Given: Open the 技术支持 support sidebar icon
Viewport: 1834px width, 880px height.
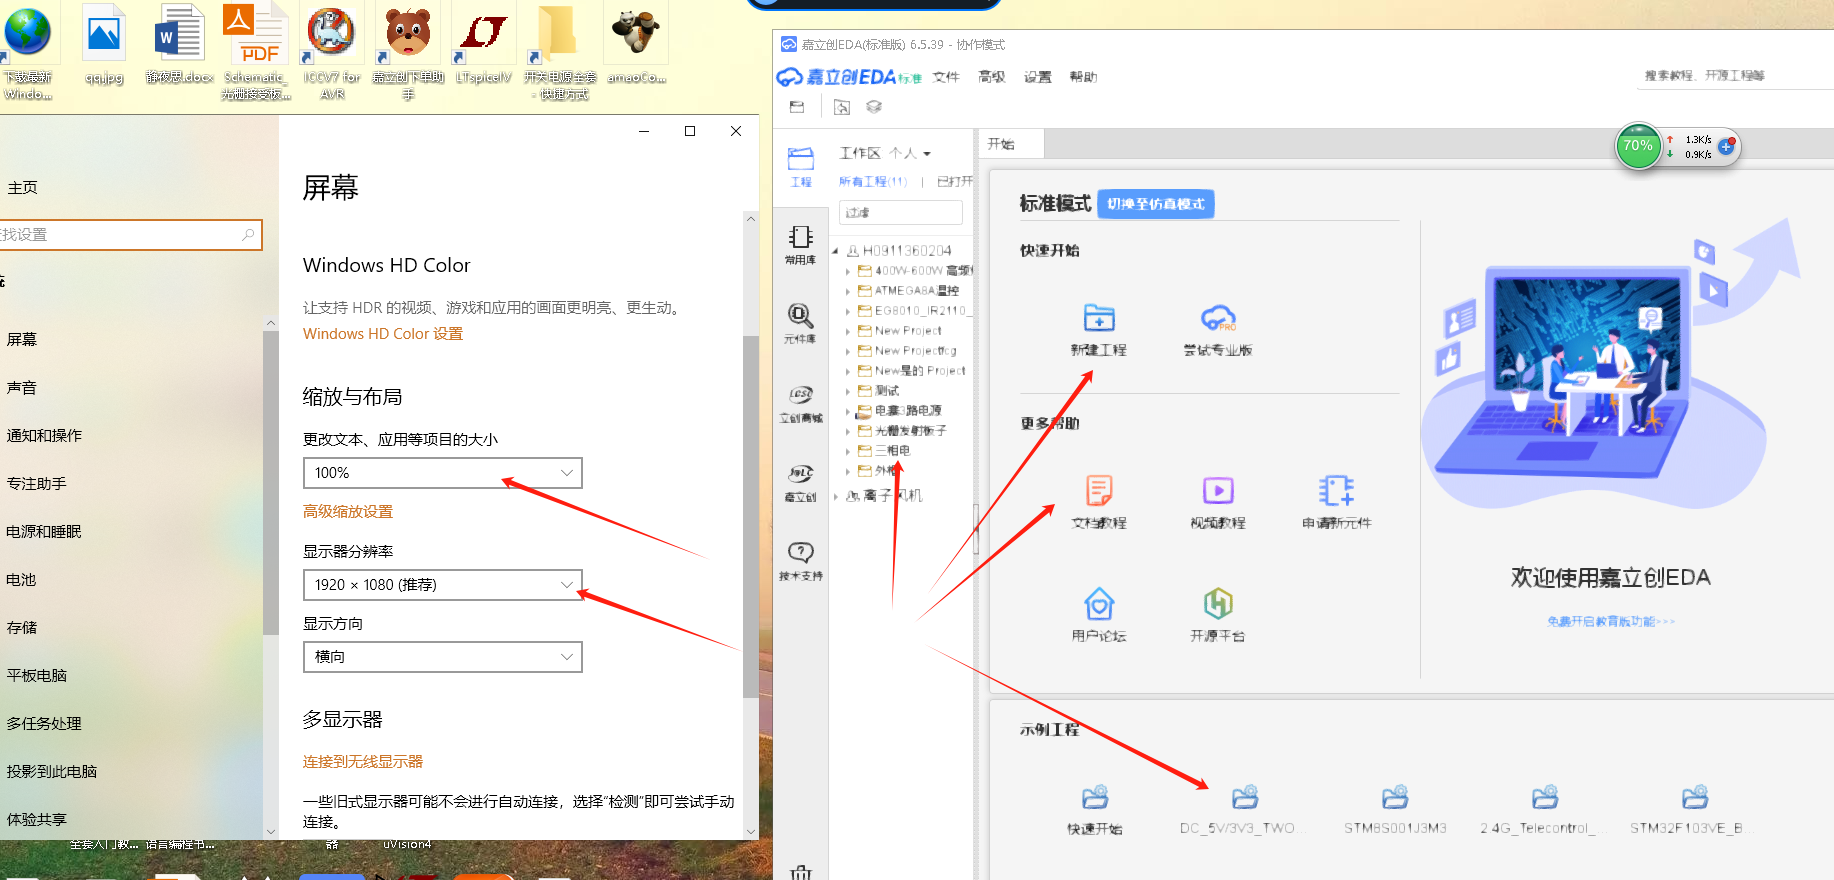Looking at the screenshot, I should (x=801, y=561).
